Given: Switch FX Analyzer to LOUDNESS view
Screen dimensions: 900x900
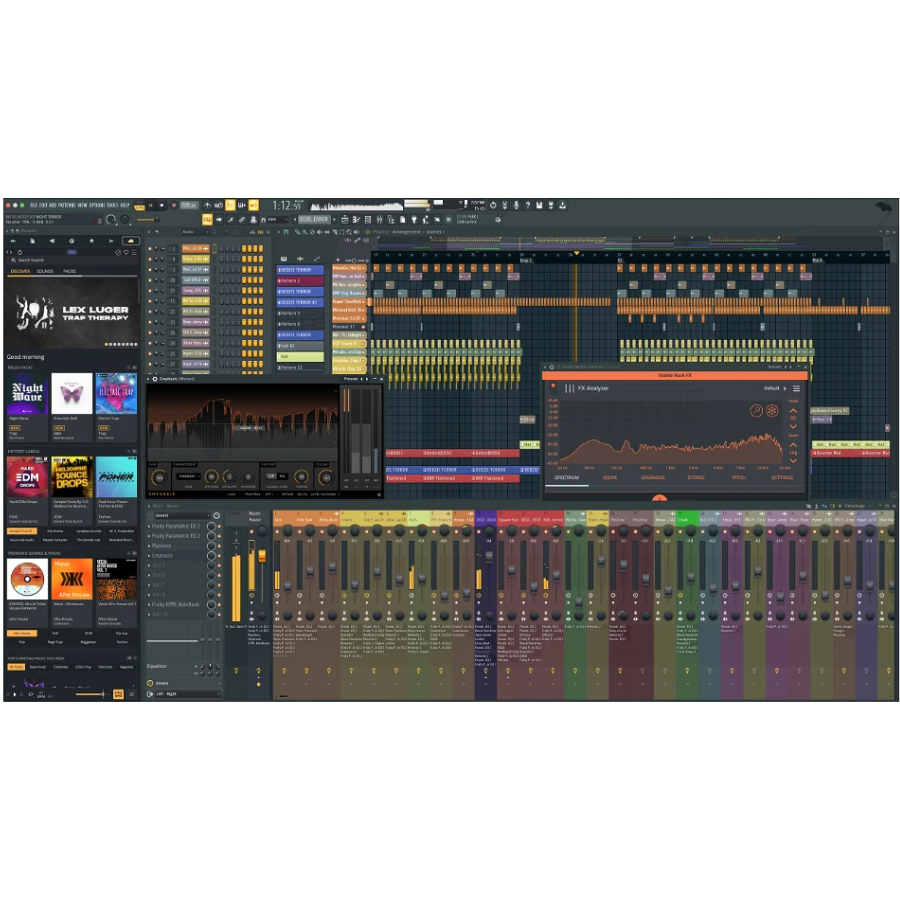Looking at the screenshot, I should pos(652,478).
